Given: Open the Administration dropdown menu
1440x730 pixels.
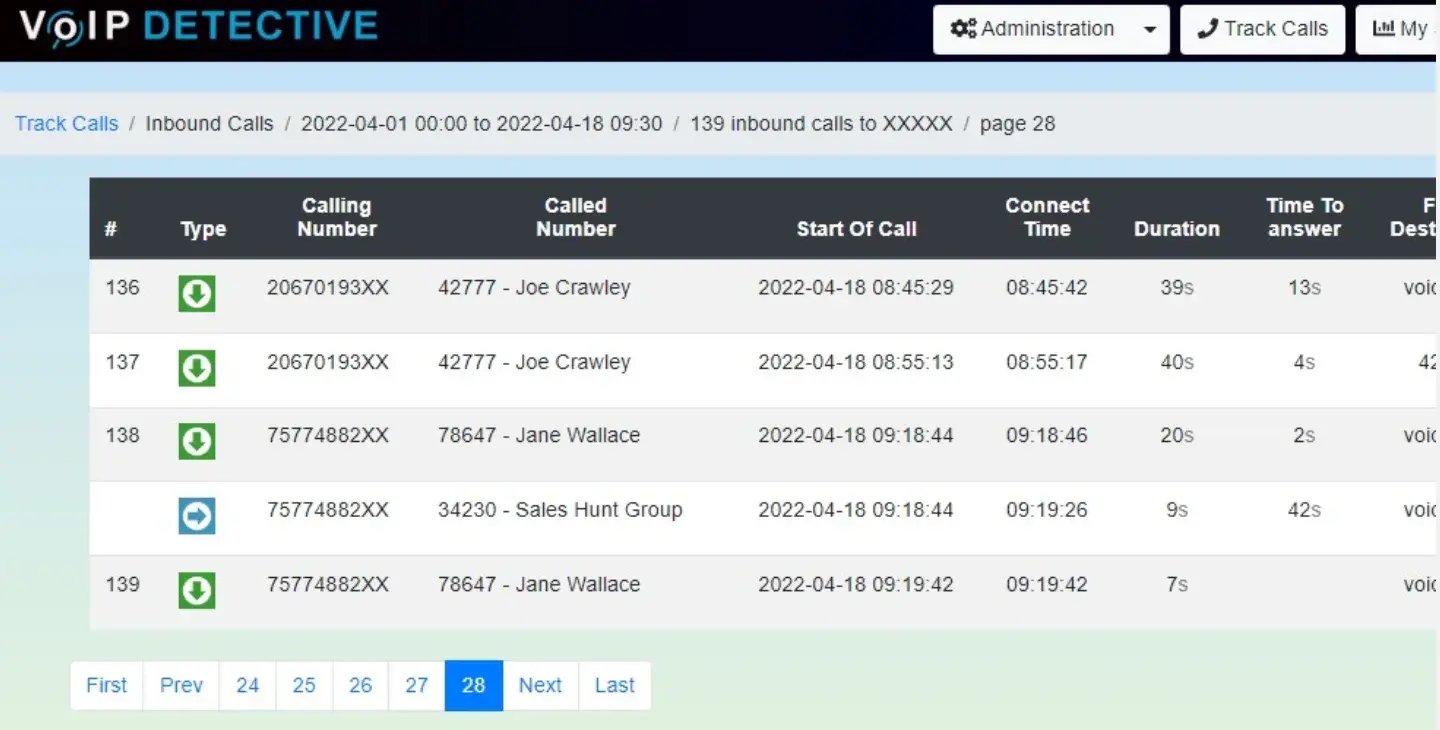Looking at the screenshot, I should [x=1033, y=29].
